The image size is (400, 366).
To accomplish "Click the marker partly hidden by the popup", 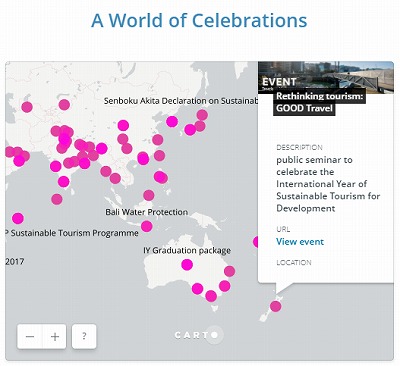I will click(256, 242).
